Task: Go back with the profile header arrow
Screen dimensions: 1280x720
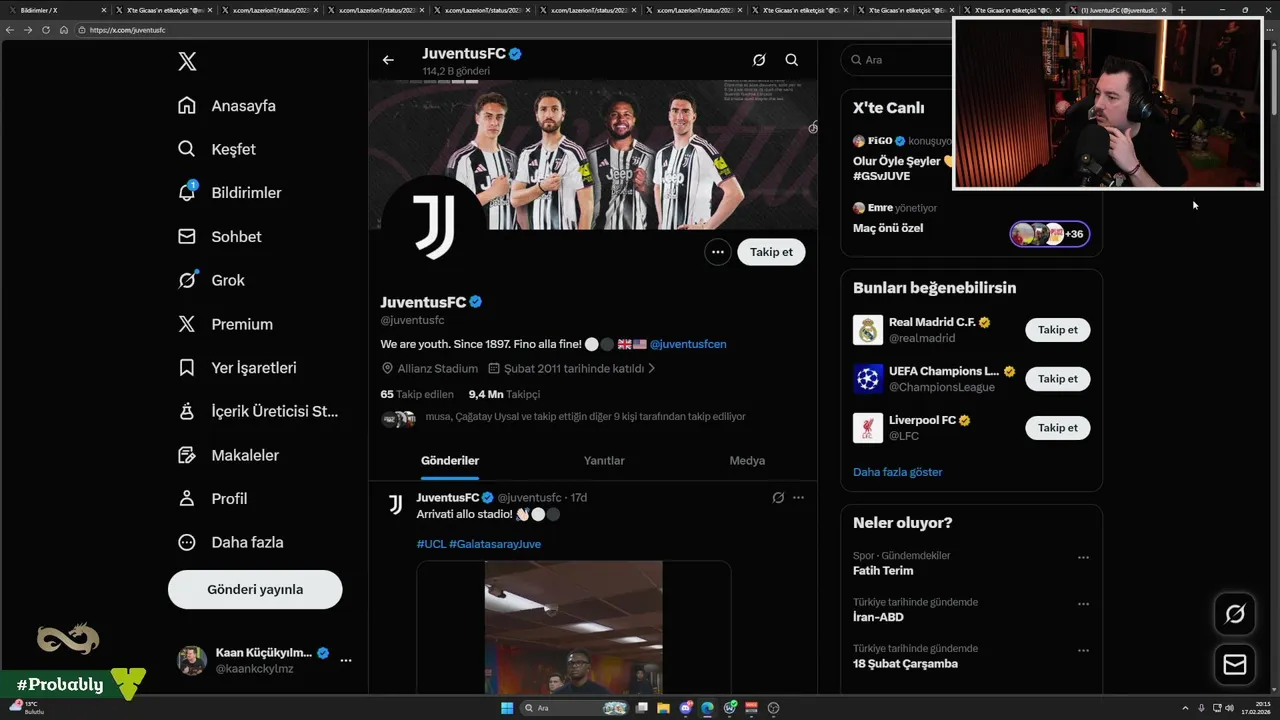Action: [x=388, y=60]
